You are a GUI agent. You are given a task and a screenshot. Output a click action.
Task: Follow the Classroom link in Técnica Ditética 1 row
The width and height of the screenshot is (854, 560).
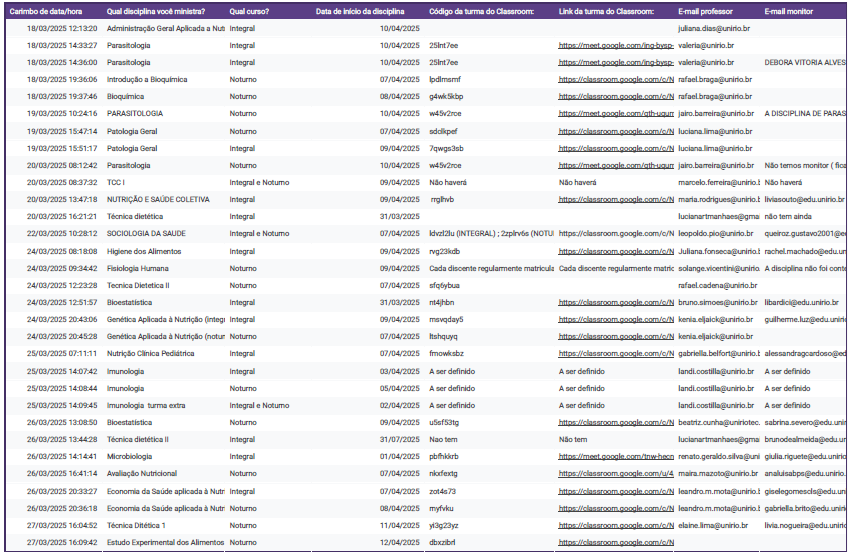tap(615, 525)
